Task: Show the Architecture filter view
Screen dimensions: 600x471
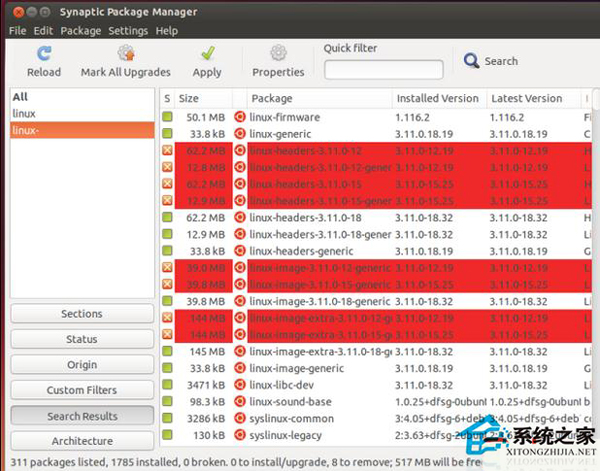Action: coord(82,441)
